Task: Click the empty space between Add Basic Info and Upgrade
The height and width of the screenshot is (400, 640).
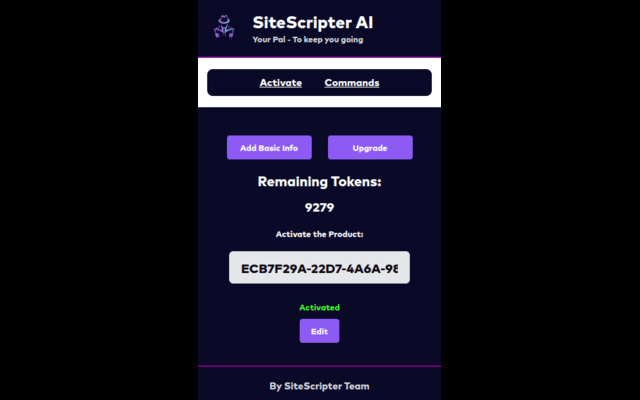Action: [320, 147]
